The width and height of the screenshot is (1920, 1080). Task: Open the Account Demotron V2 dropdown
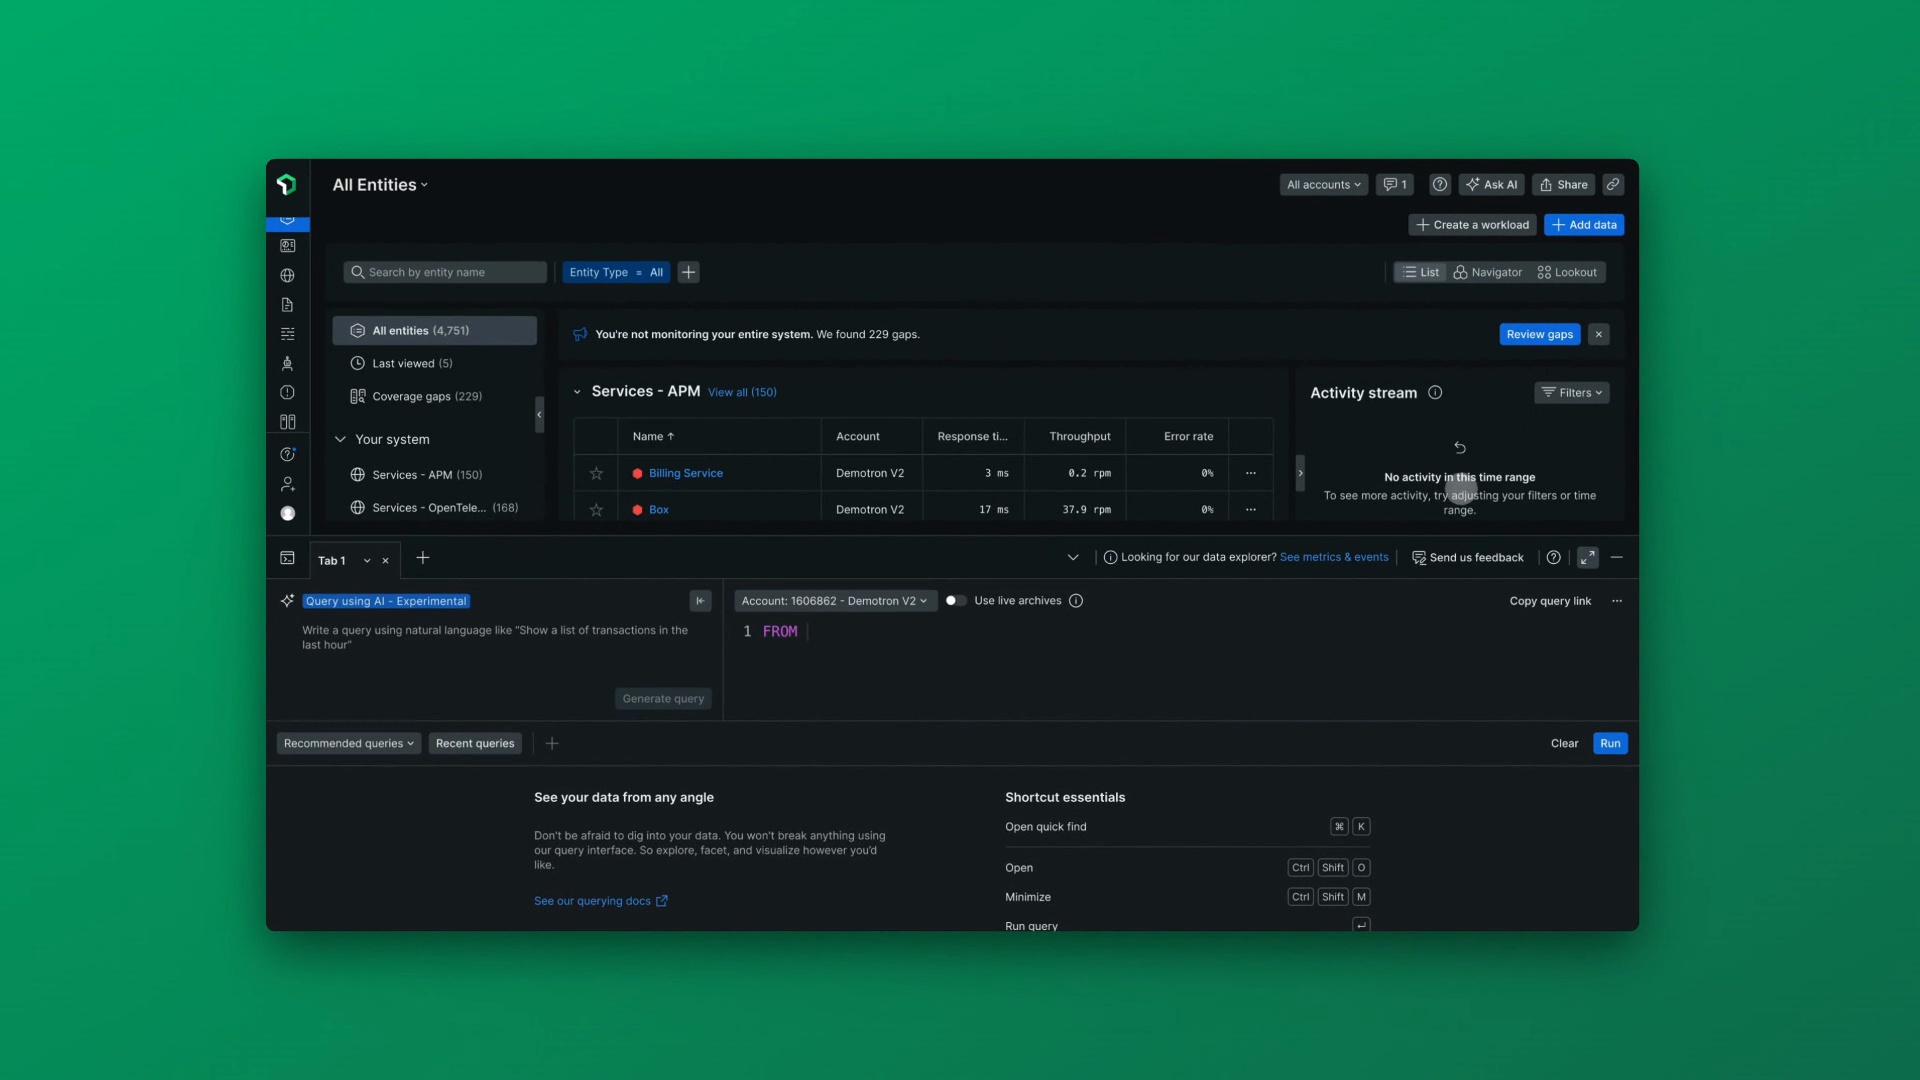(835, 601)
